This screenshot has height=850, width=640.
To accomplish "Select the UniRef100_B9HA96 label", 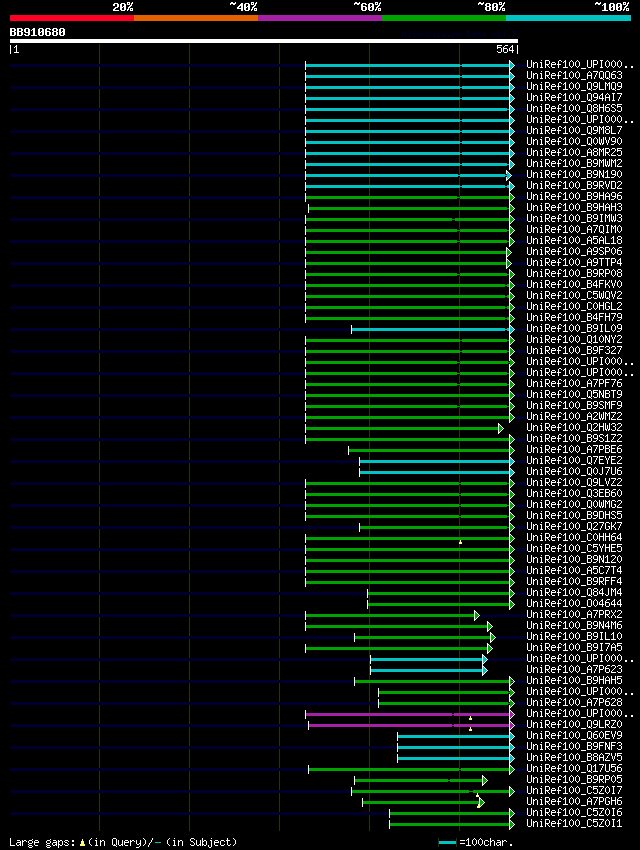I will tap(574, 196).
